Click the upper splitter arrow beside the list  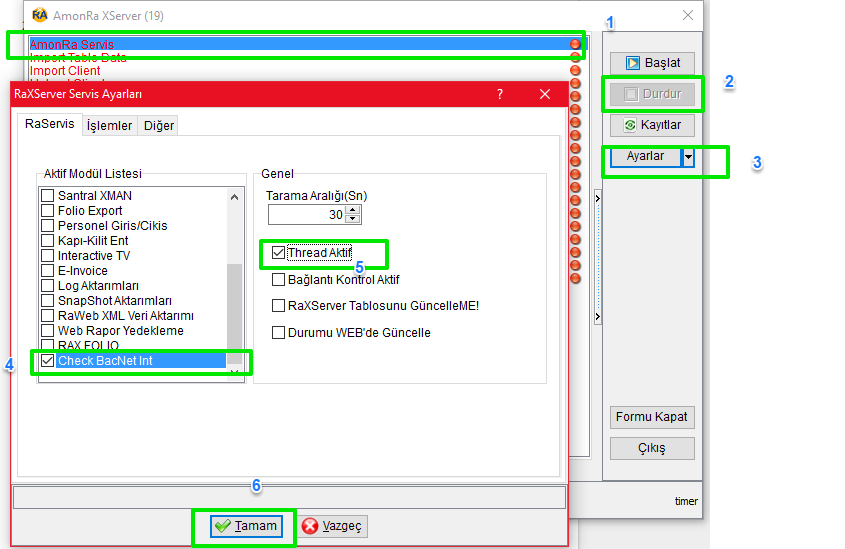(598, 199)
